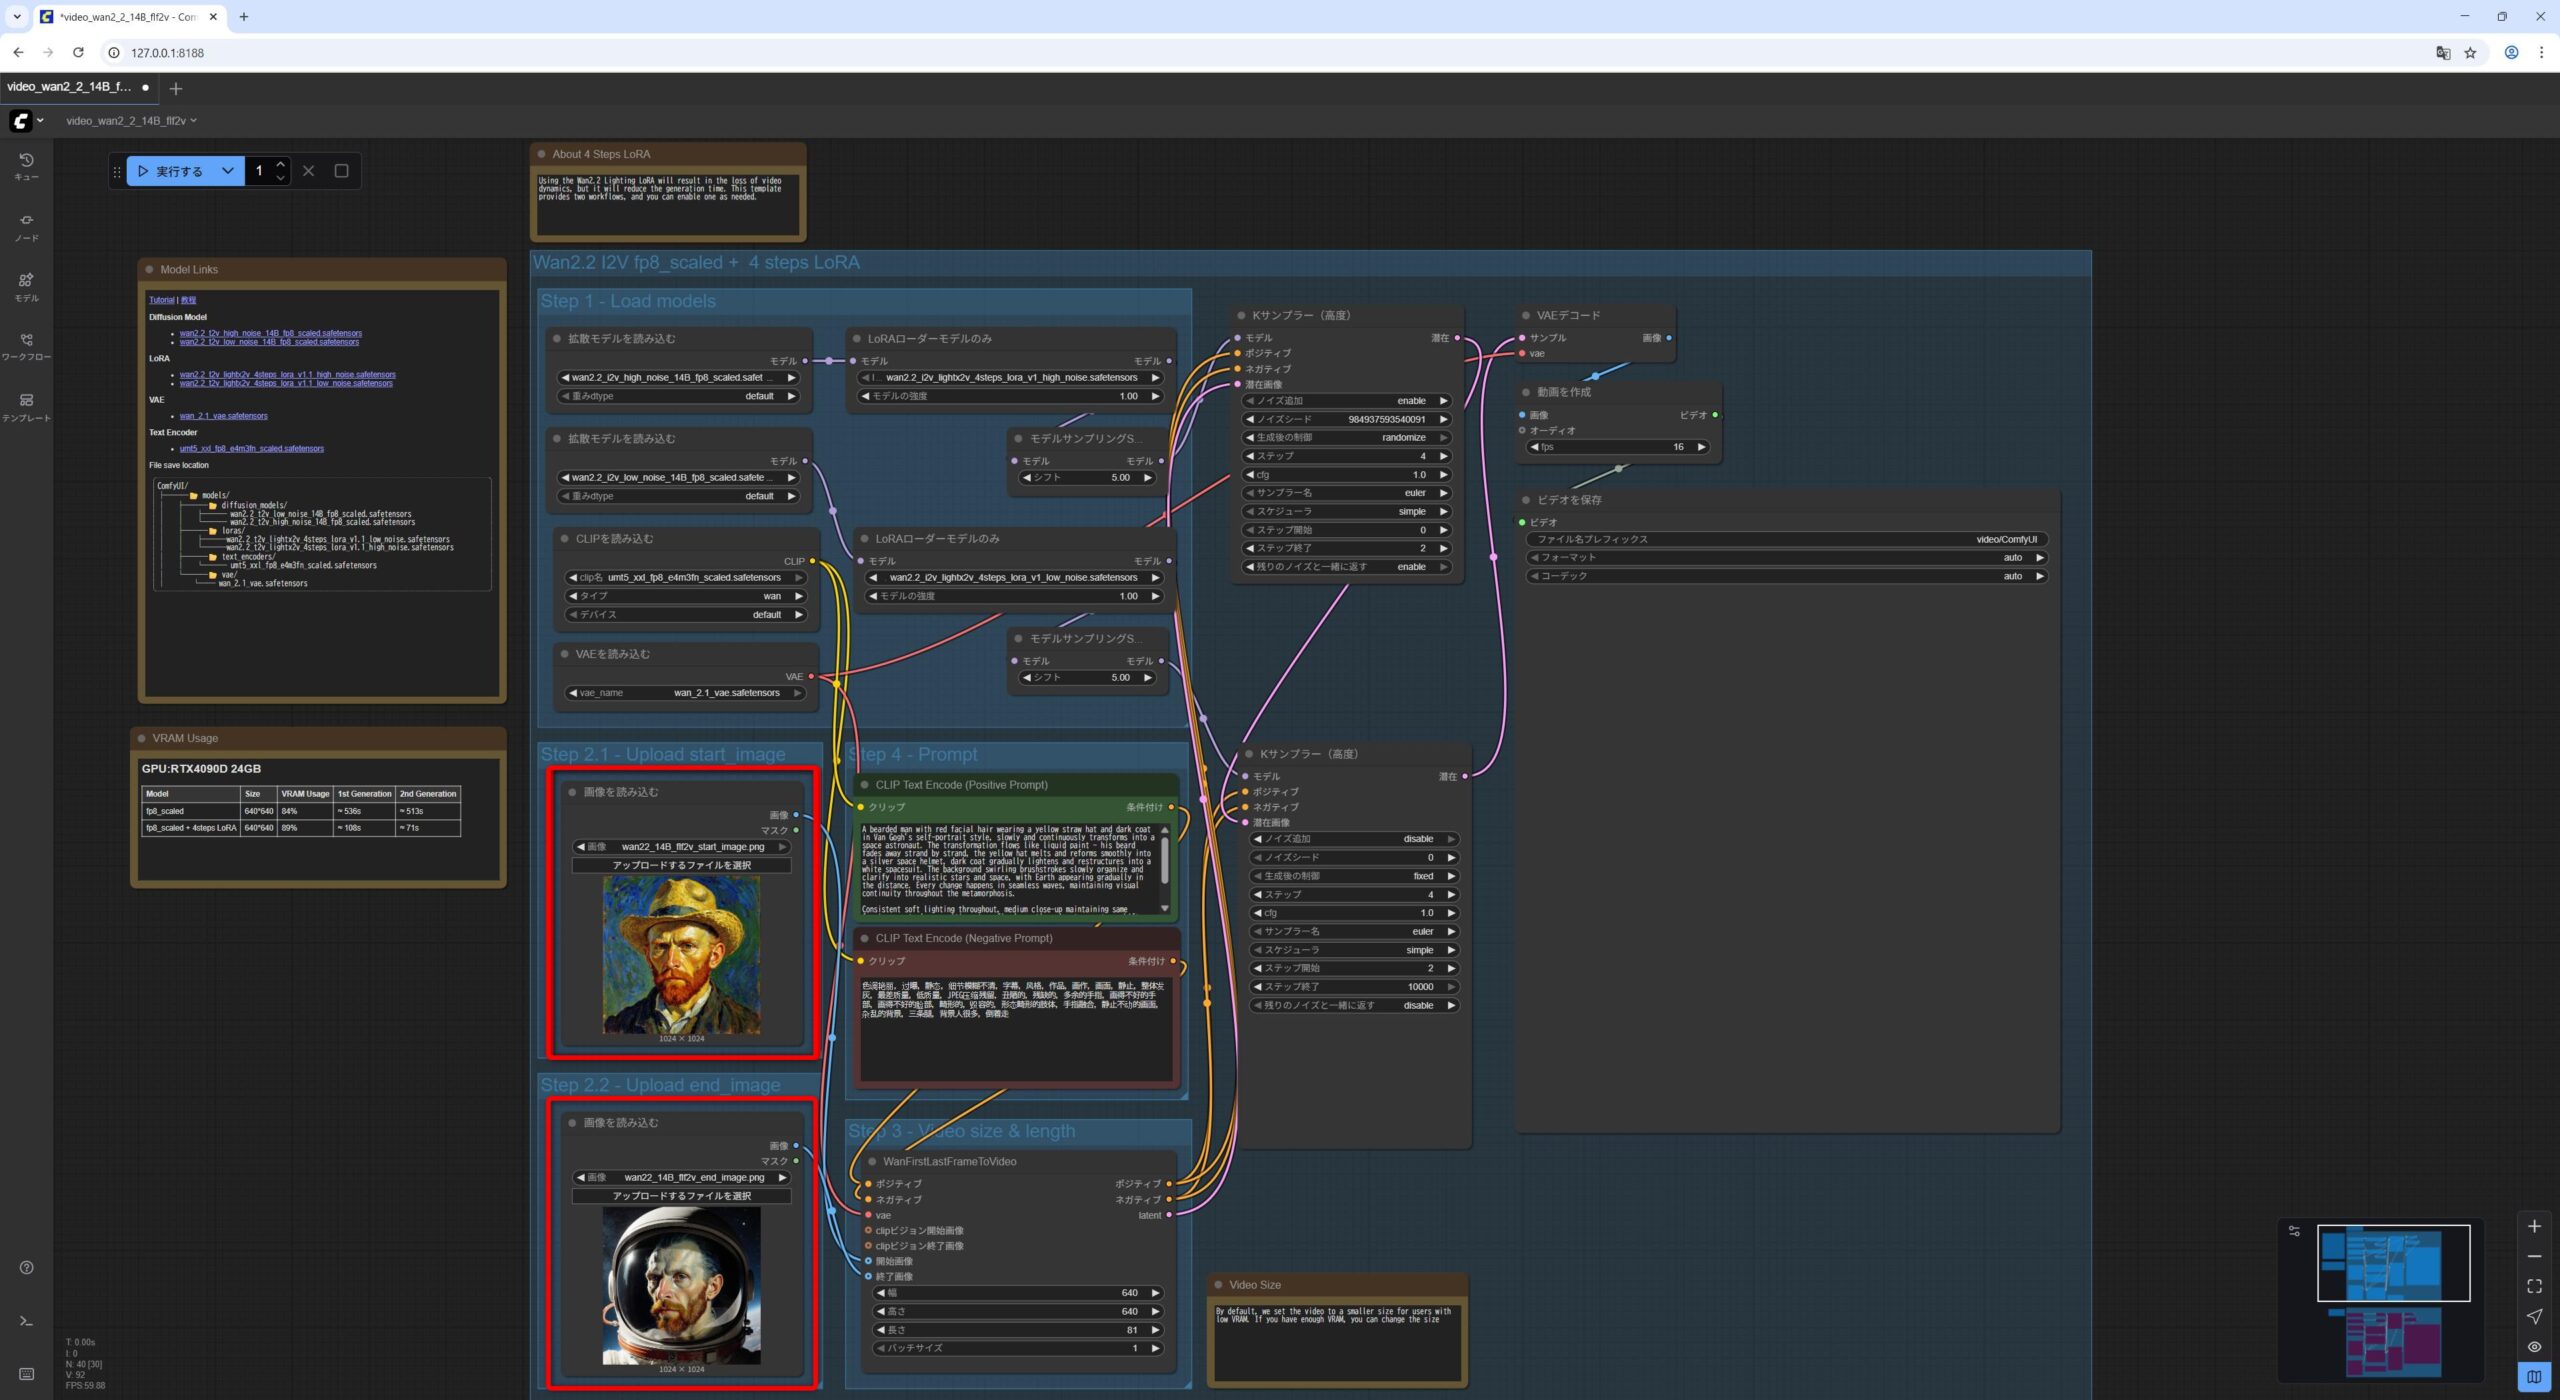Select the cursor/select mode arrow icon

2534,1316
